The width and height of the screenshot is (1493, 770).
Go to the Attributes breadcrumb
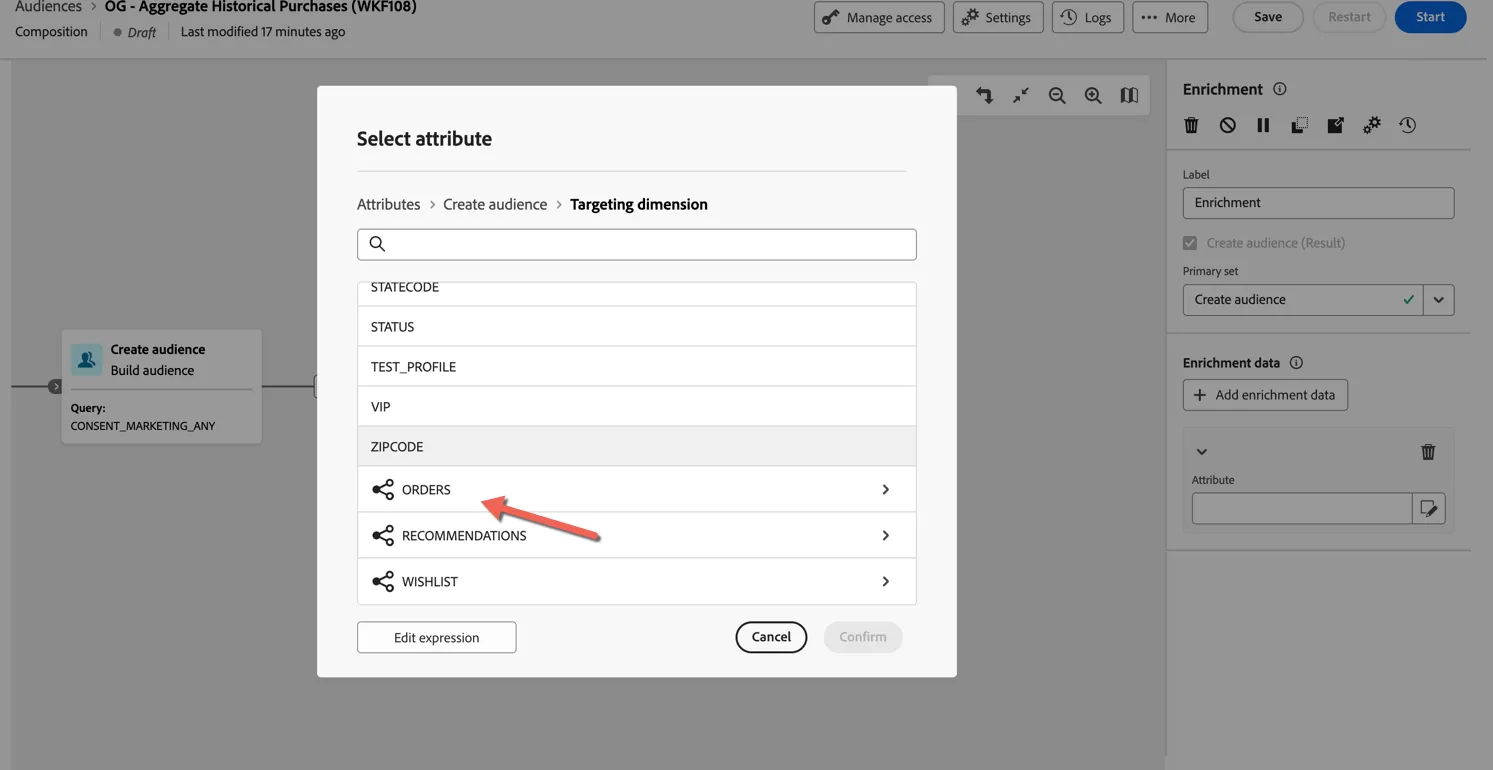click(x=389, y=204)
